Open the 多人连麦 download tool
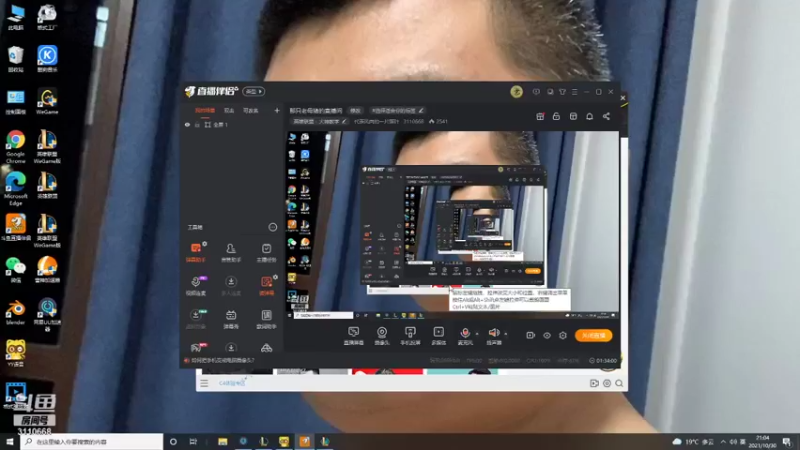The width and height of the screenshot is (800, 450). pyautogui.click(x=231, y=285)
